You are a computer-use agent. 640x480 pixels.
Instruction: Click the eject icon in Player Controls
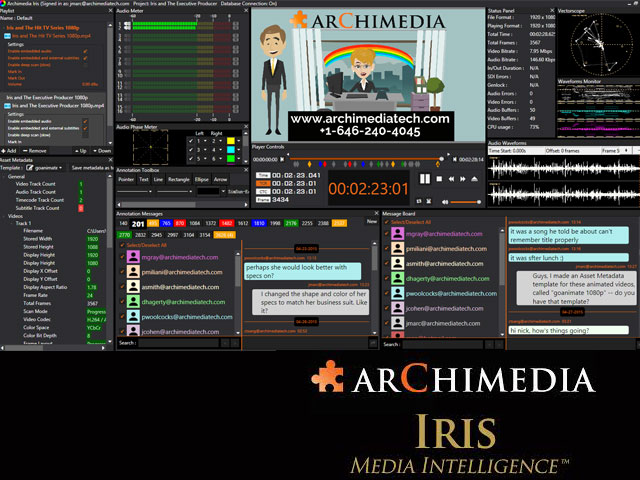(x=474, y=179)
